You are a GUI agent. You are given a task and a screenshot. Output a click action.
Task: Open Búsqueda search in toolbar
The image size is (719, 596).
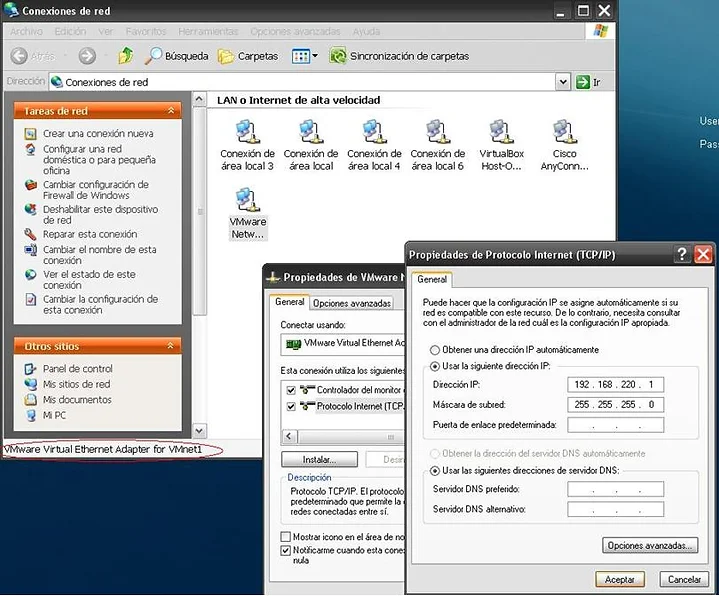(176, 56)
